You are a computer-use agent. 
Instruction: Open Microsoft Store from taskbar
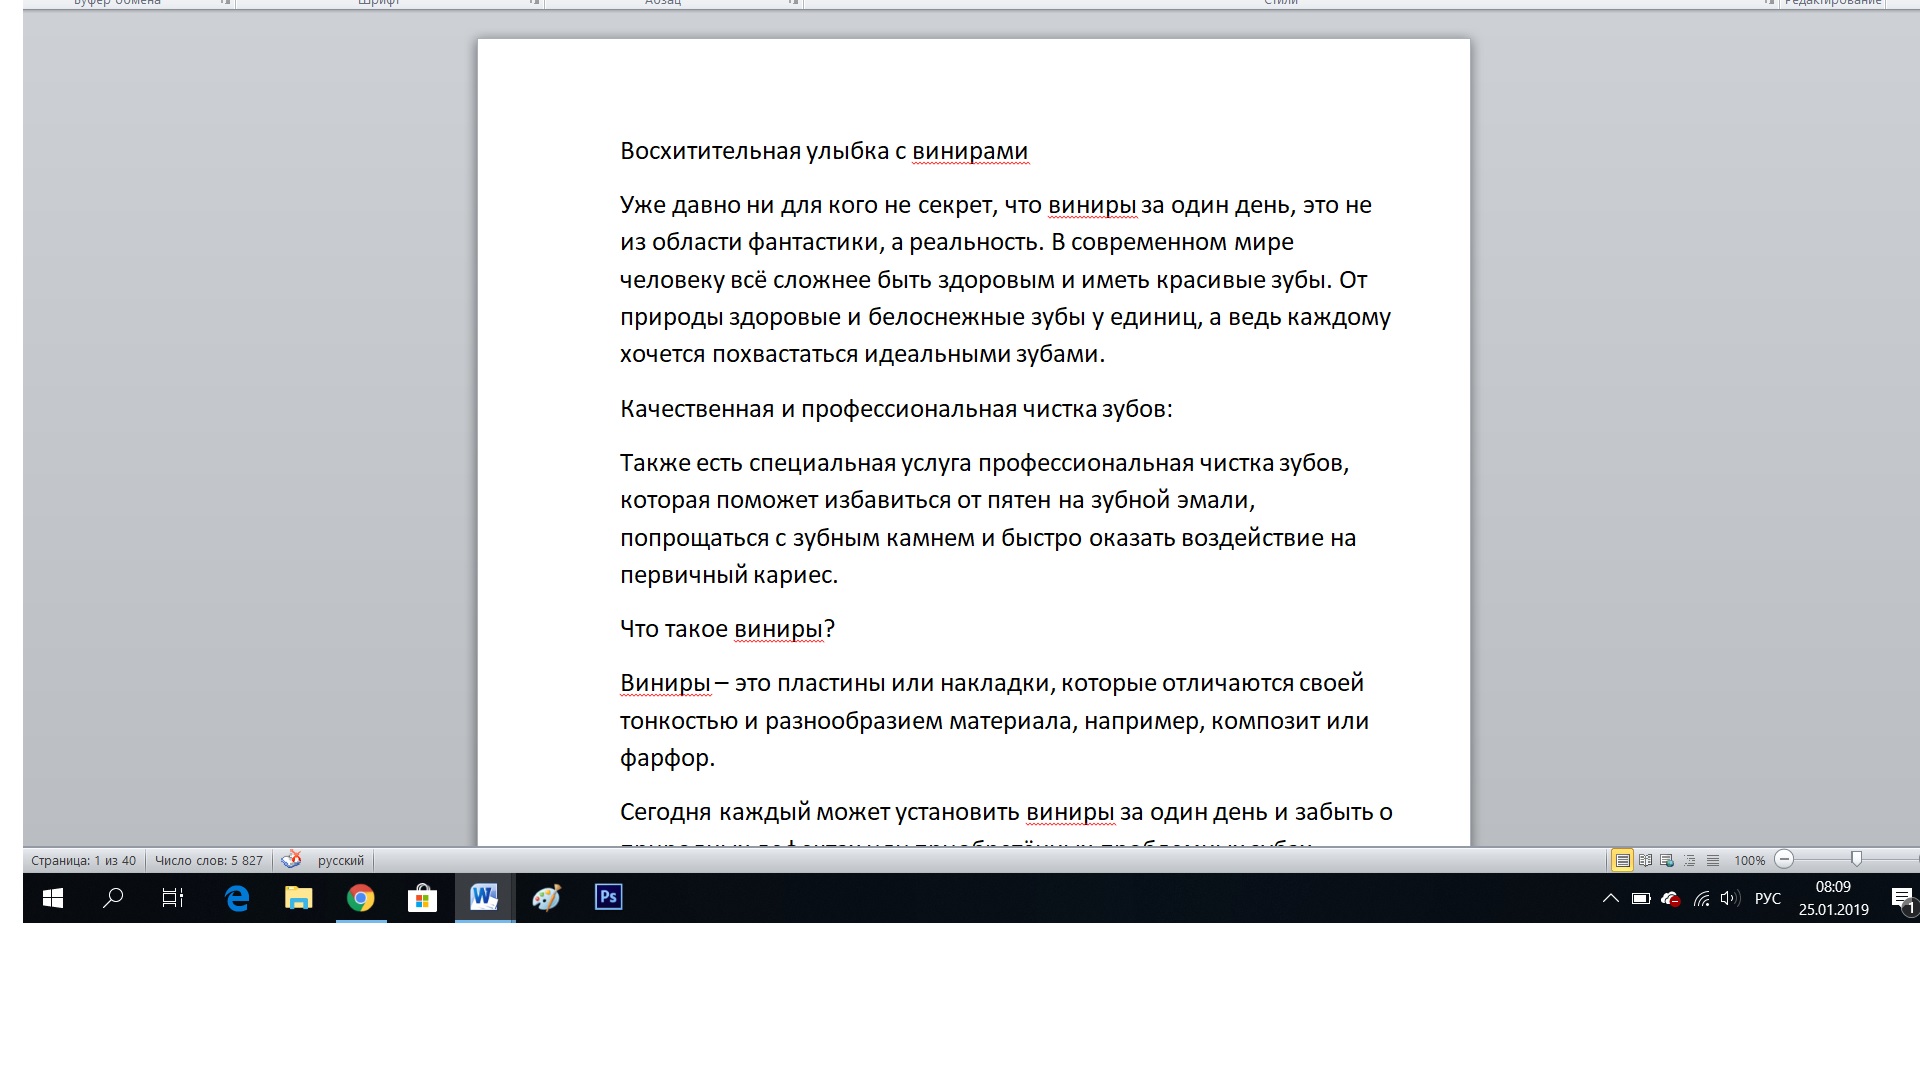pos(423,898)
